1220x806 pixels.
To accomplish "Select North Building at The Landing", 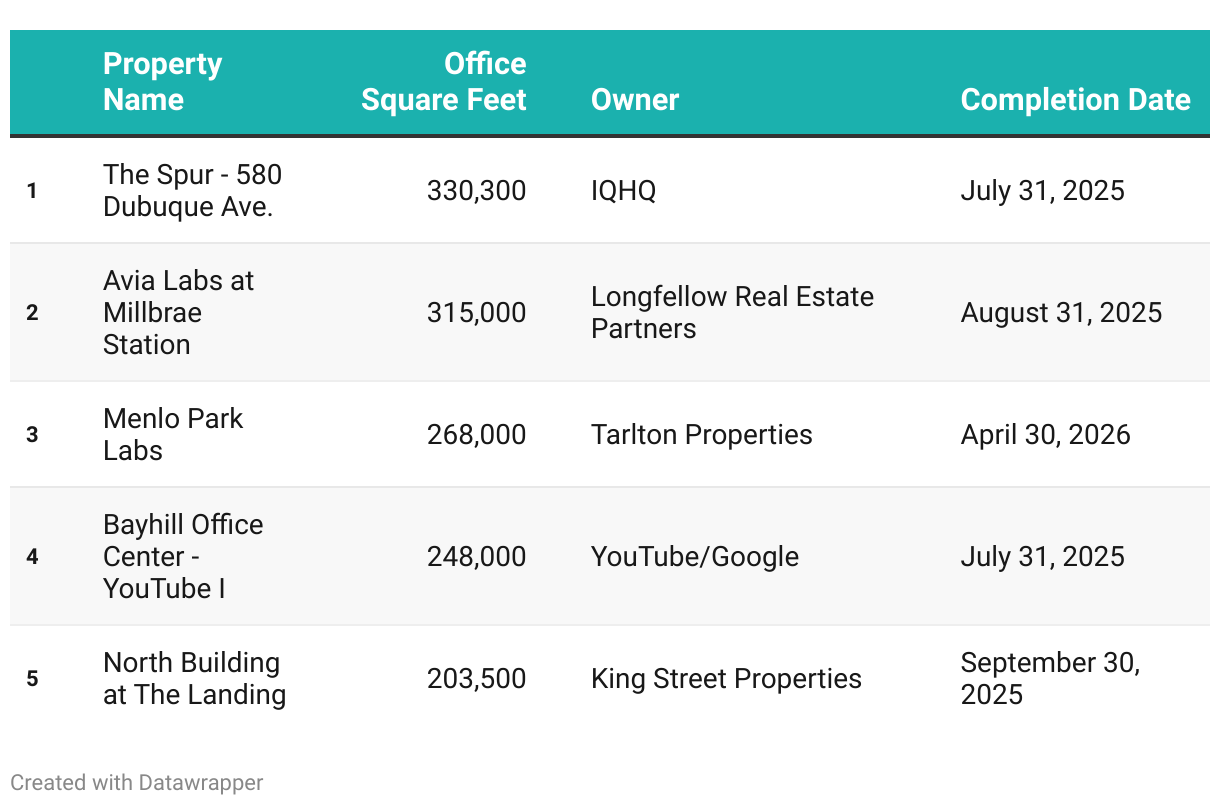I will 194,678.
